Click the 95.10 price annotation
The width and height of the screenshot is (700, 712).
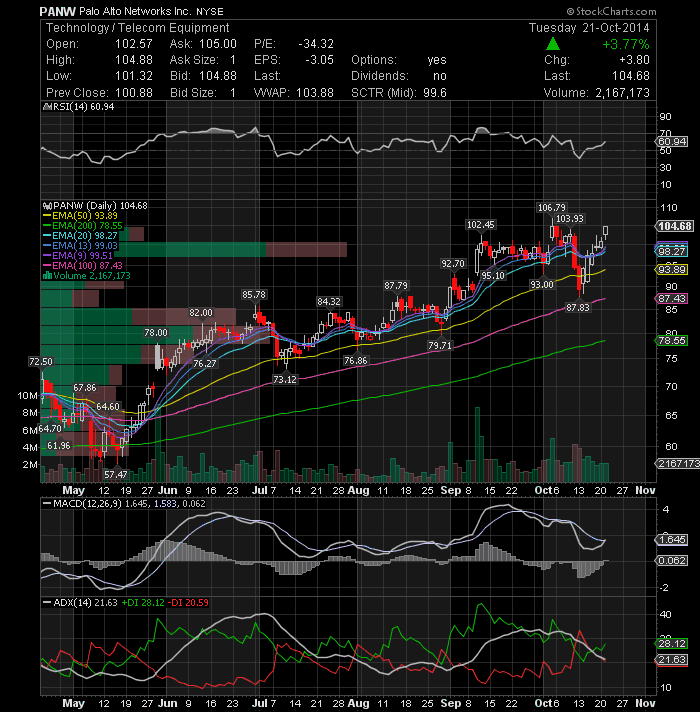click(493, 275)
